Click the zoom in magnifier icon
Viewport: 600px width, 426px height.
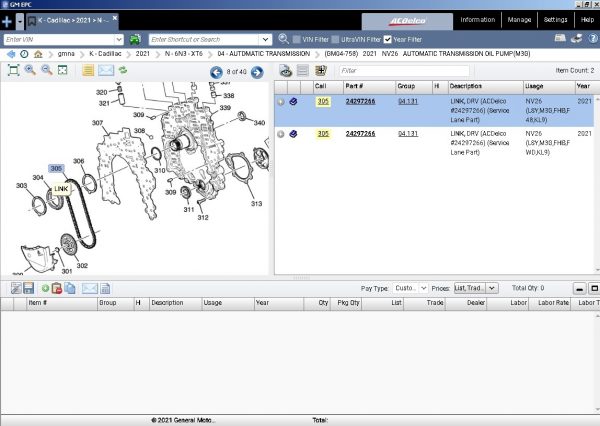[x=30, y=70]
